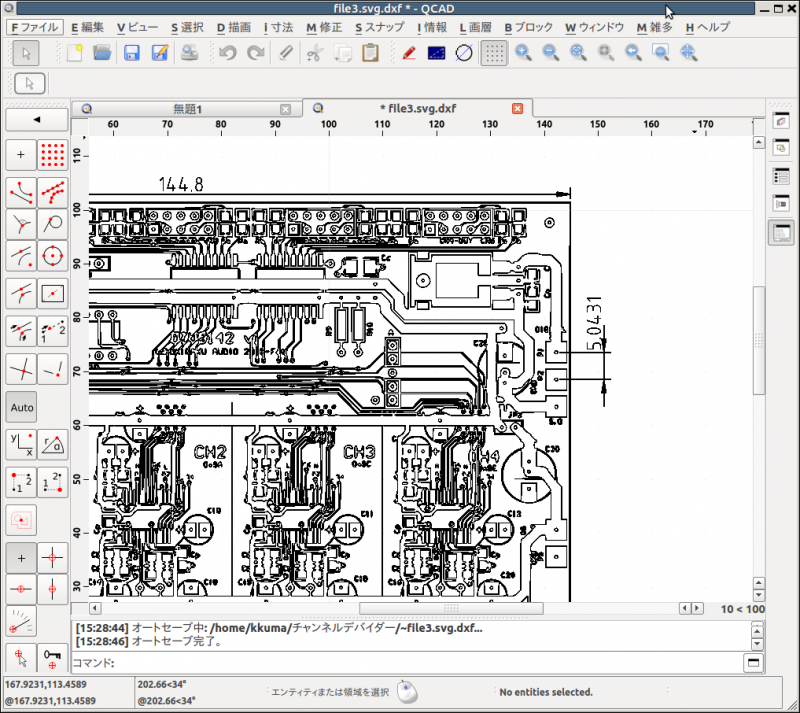Select the Snap Grid red dots tool
Image resolution: width=800 pixels, height=713 pixels.
[x=52, y=155]
